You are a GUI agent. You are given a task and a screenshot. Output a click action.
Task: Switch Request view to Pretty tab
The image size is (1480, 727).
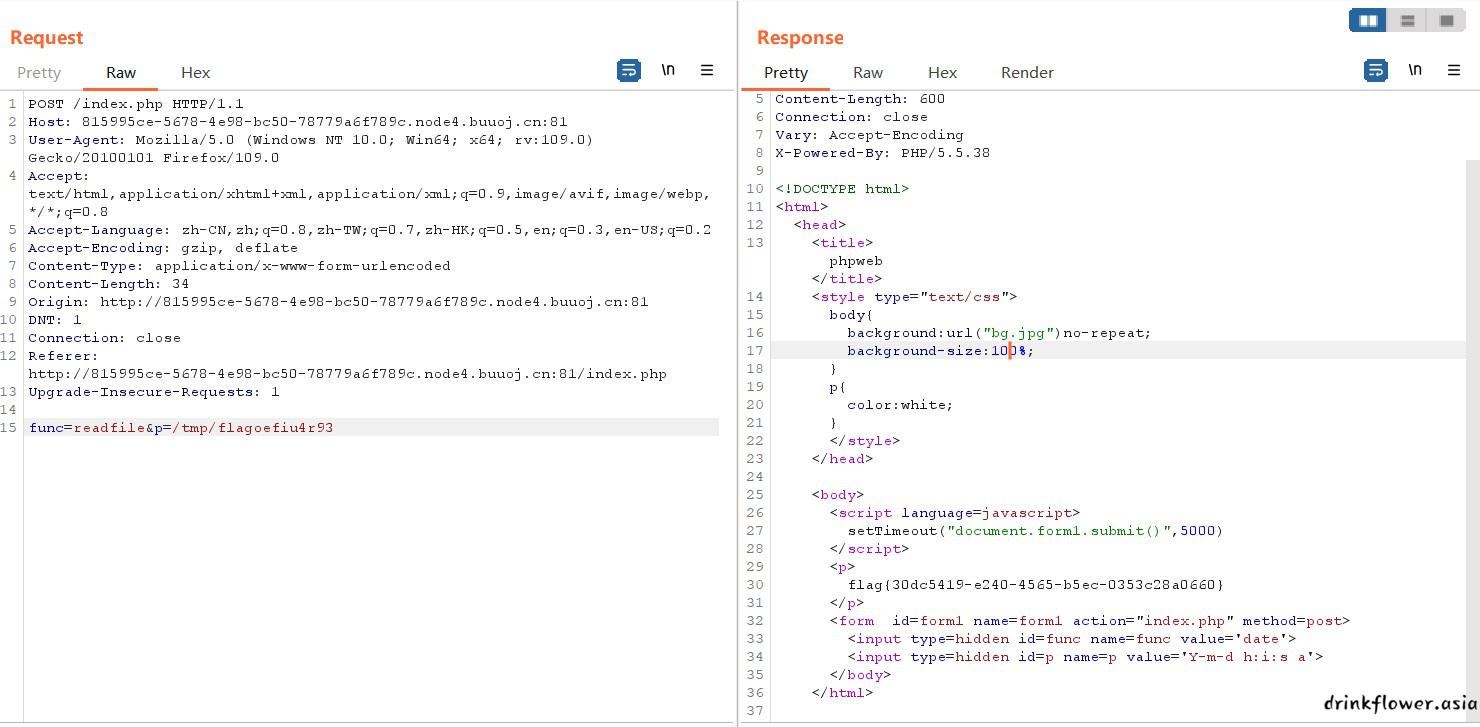(39, 73)
